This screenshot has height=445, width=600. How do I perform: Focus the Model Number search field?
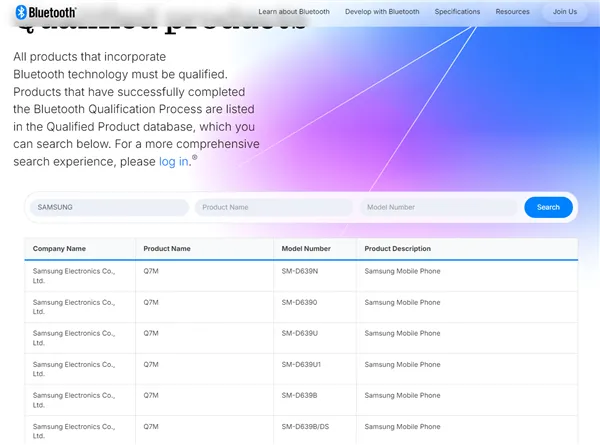click(439, 207)
